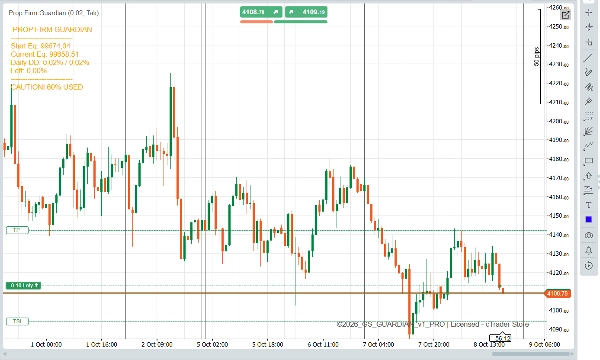
Task: Click the bar countdown timer label 56:12
Action: pos(501,338)
